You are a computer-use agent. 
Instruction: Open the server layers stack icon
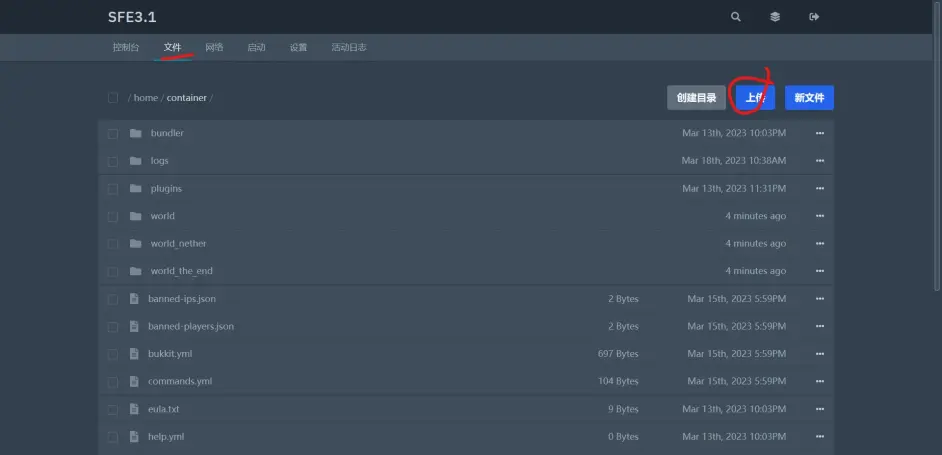coord(775,17)
